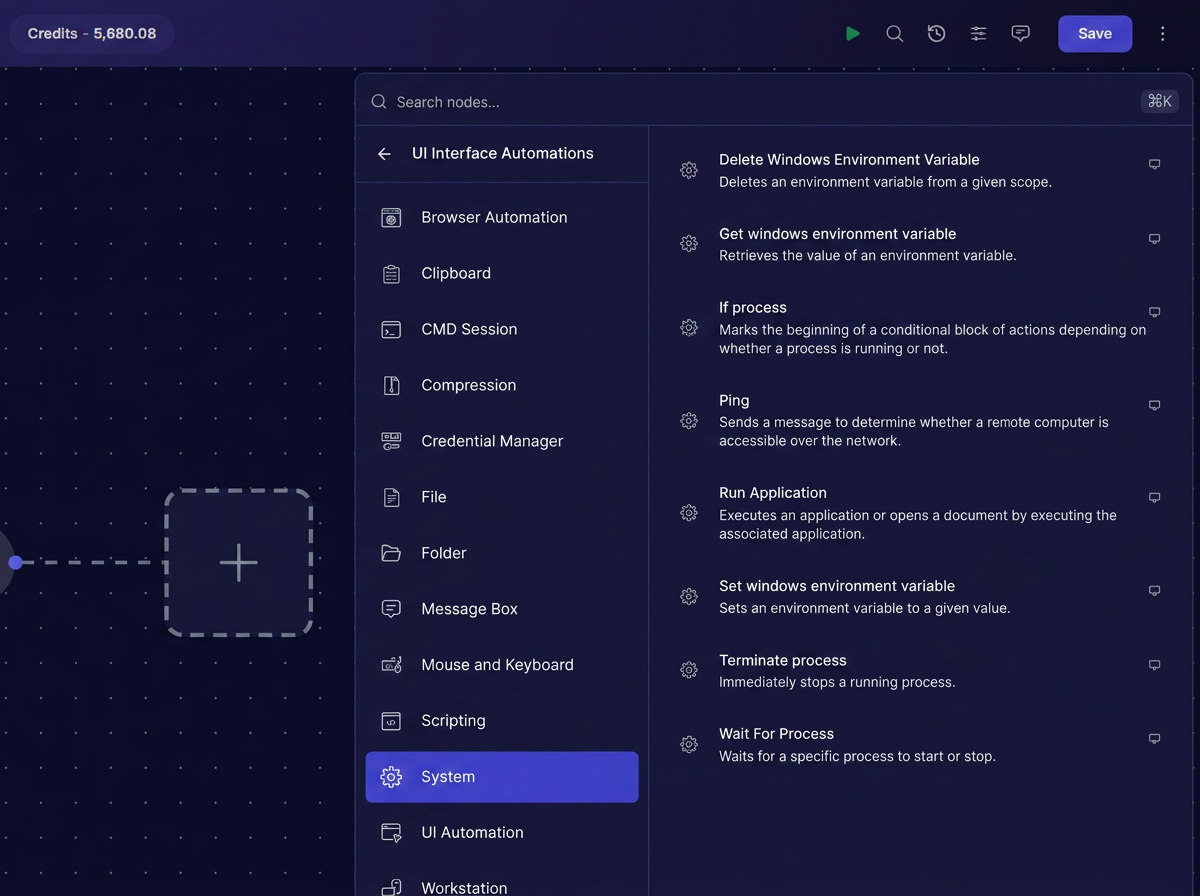Click the Clipboard category icon
The width and height of the screenshot is (1200, 896).
tap(391, 274)
